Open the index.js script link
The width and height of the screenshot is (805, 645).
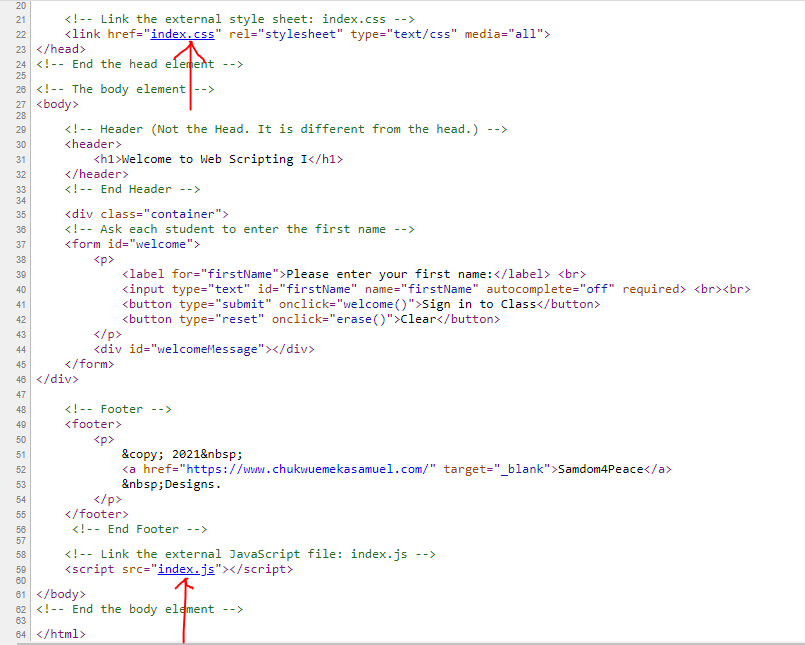coord(186,570)
